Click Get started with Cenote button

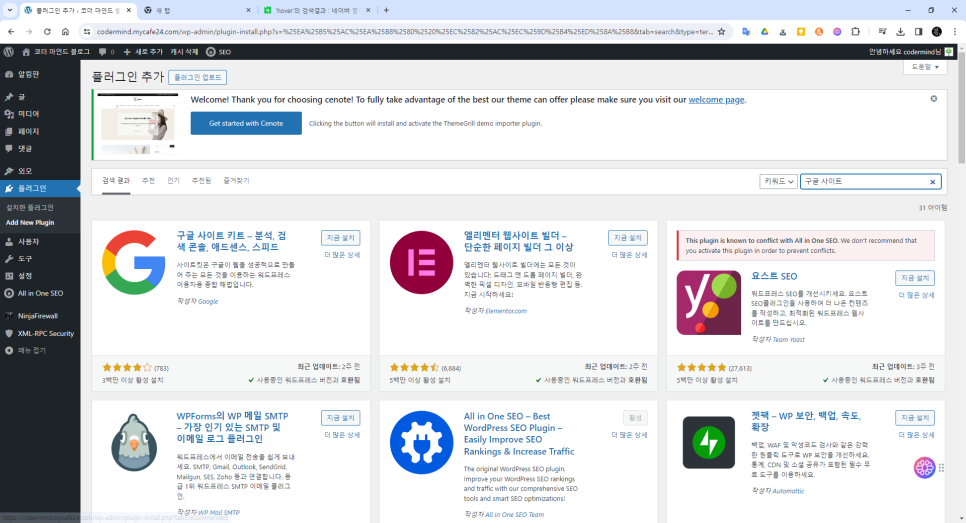click(x=246, y=123)
